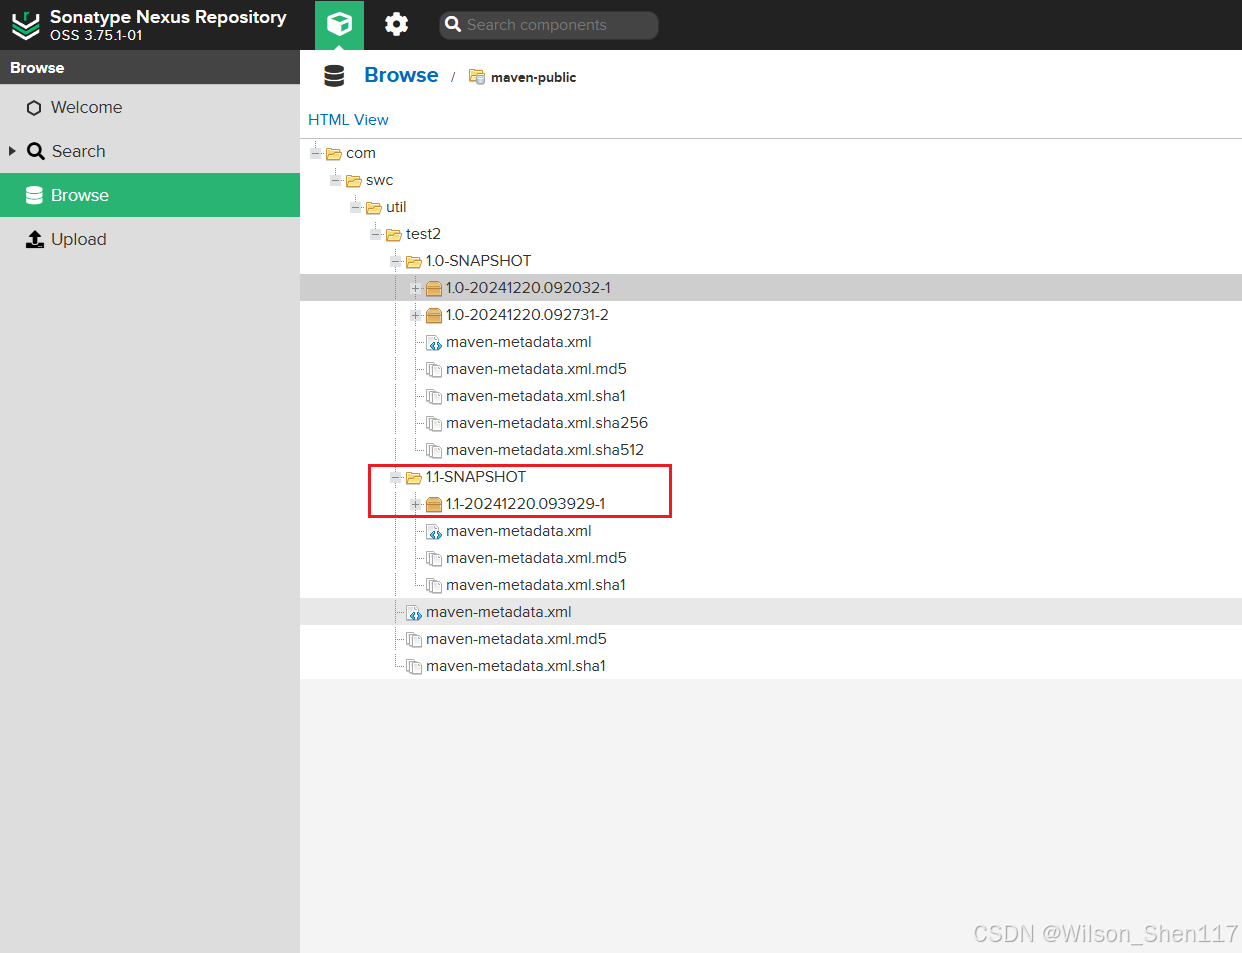
Task: Select component 1.0-20241220.092731-2
Action: [527, 315]
